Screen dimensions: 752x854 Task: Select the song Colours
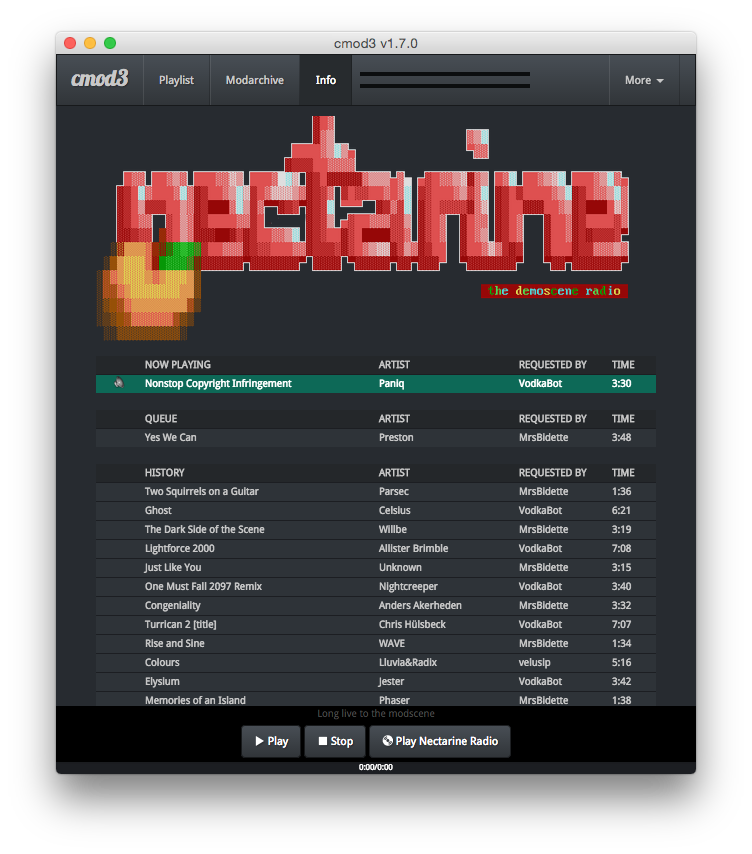162,662
